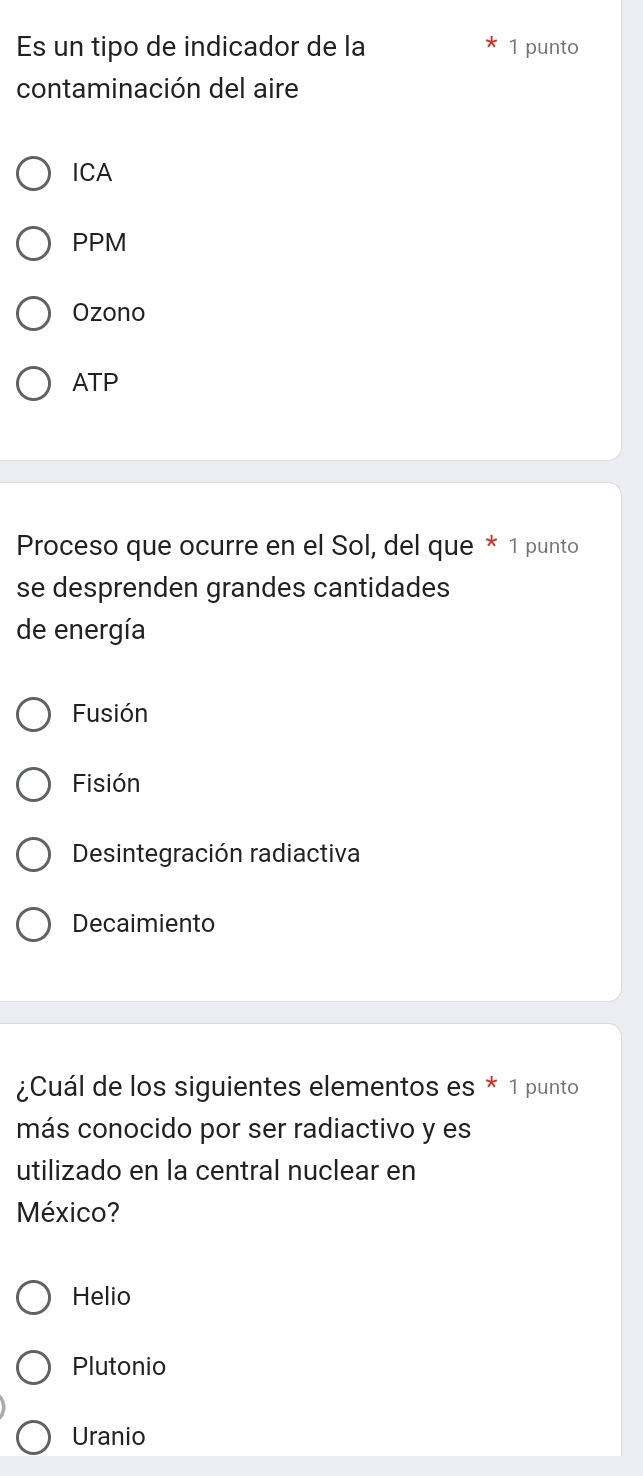Pick Ozono as the answer
This screenshot has width=643, height=1476.
point(34,313)
